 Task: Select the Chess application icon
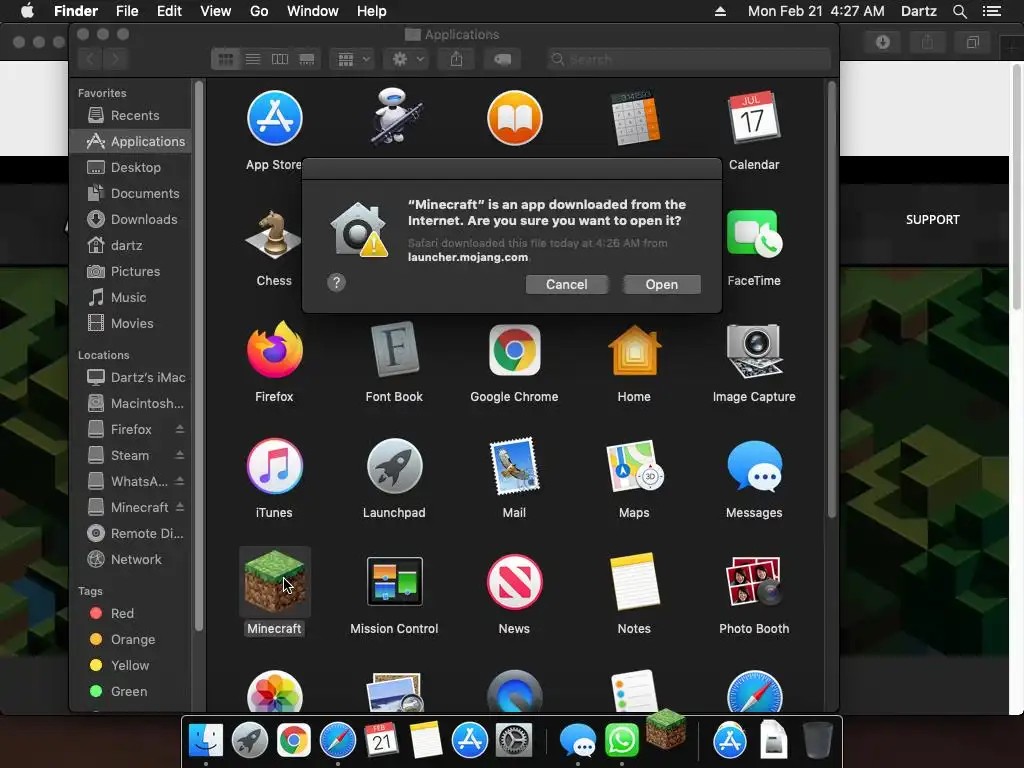[x=274, y=234]
